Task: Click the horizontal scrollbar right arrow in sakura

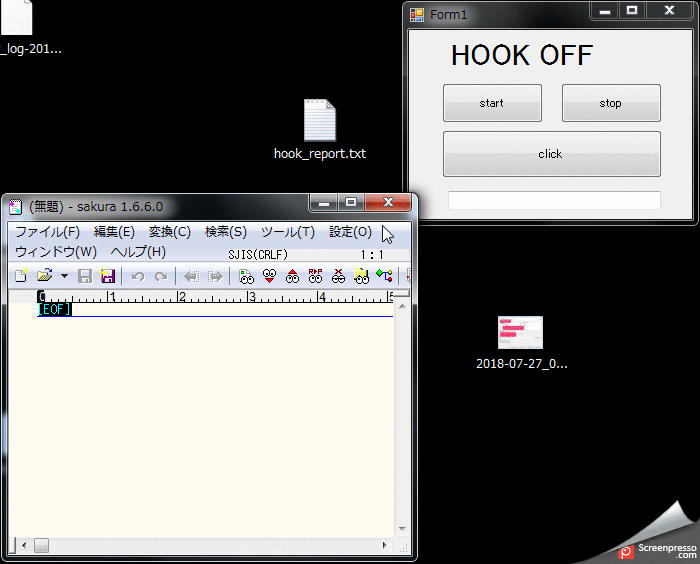Action: (x=384, y=545)
